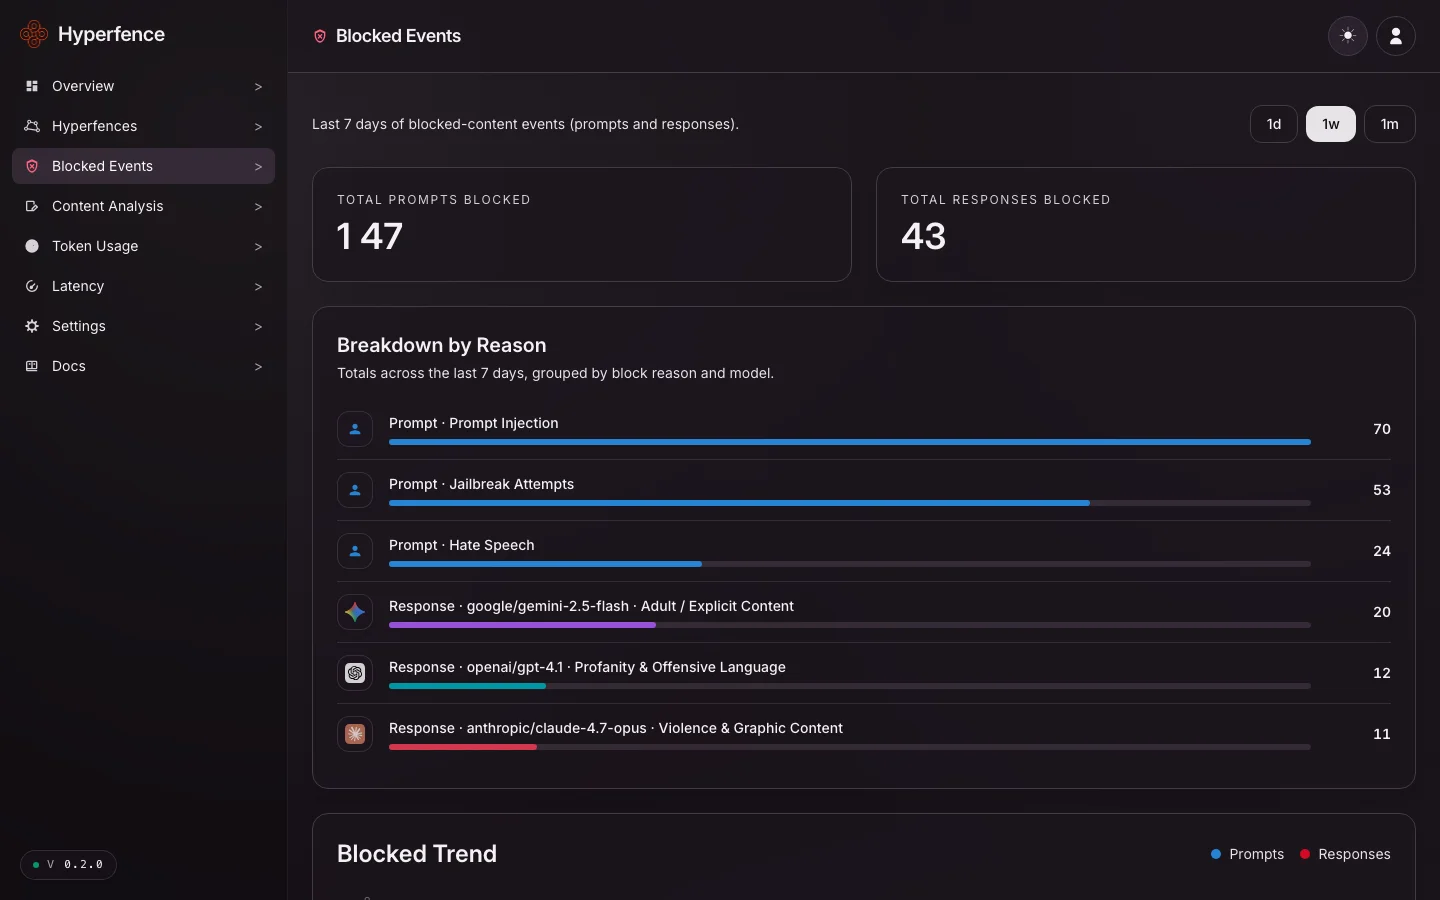Click the Overview grid icon in sidebar
1440x900 pixels.
[32, 86]
